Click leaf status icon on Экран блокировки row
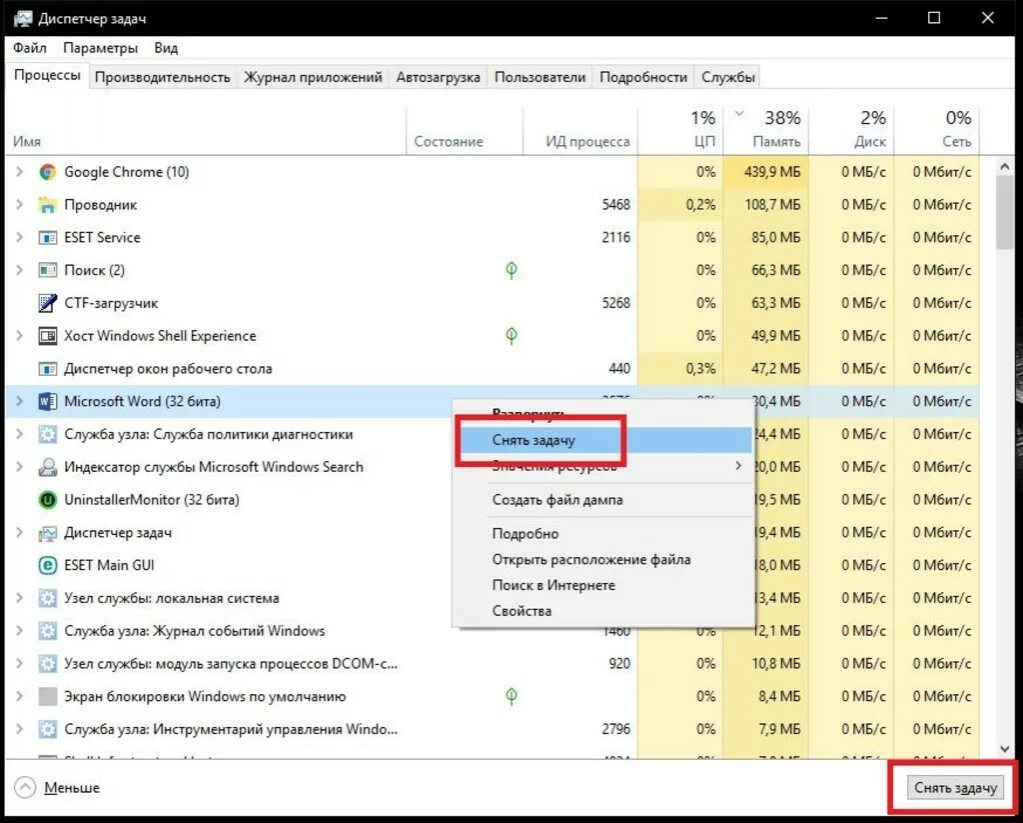 click(x=512, y=696)
